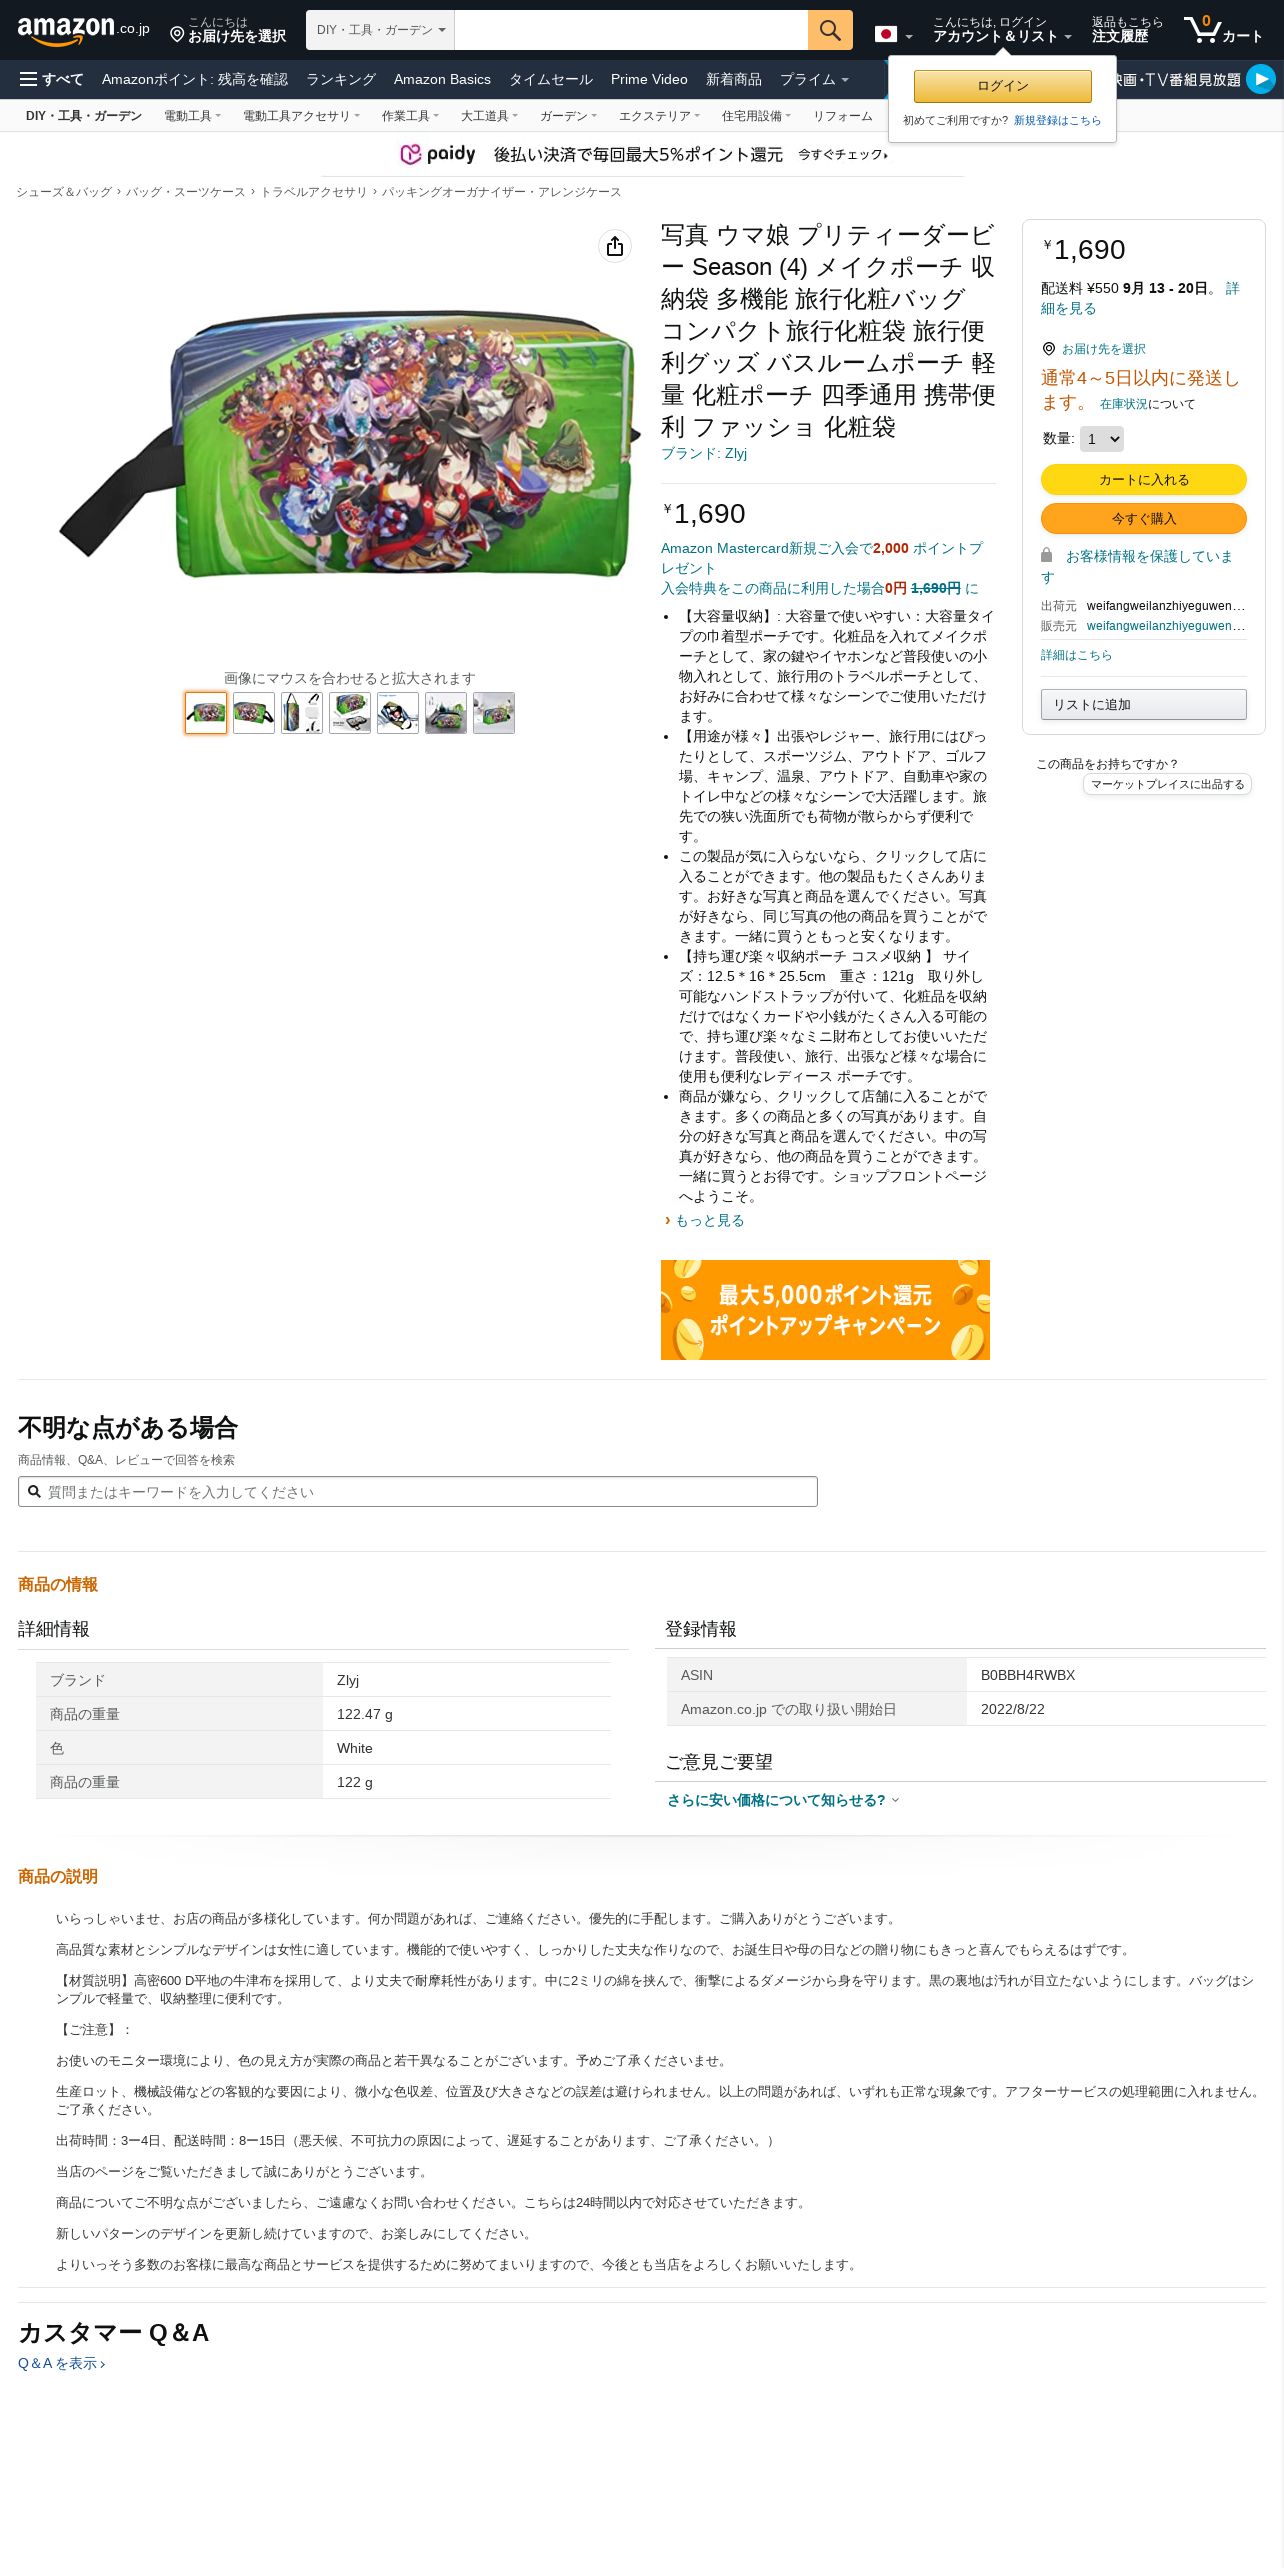This screenshot has height=2568, width=1284.
Task: Click the Amazon.co.jp logo
Action: [x=83, y=30]
